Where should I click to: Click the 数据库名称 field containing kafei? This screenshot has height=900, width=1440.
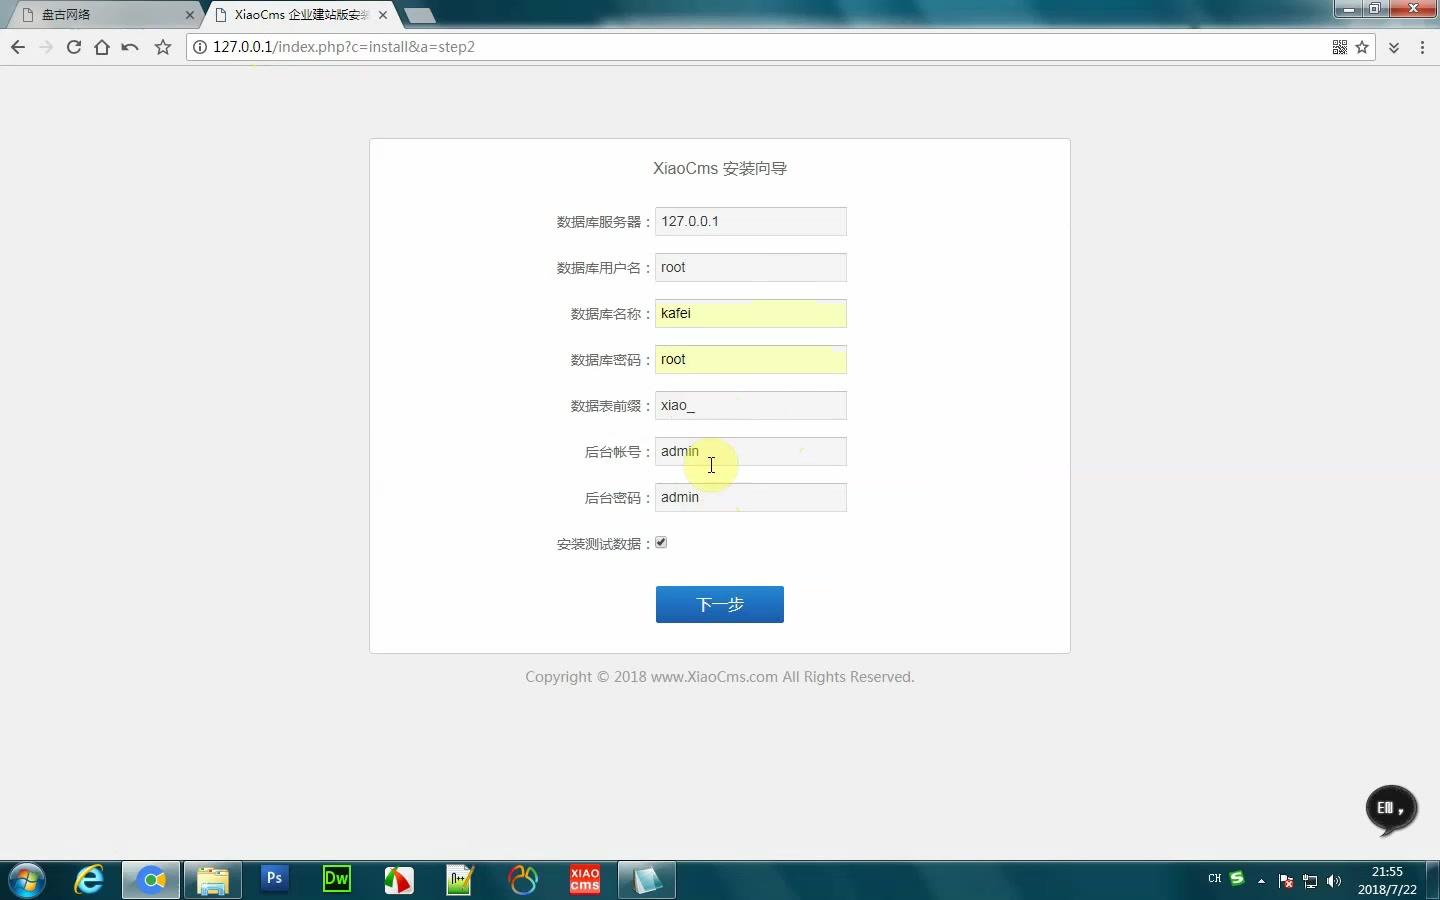click(x=751, y=313)
